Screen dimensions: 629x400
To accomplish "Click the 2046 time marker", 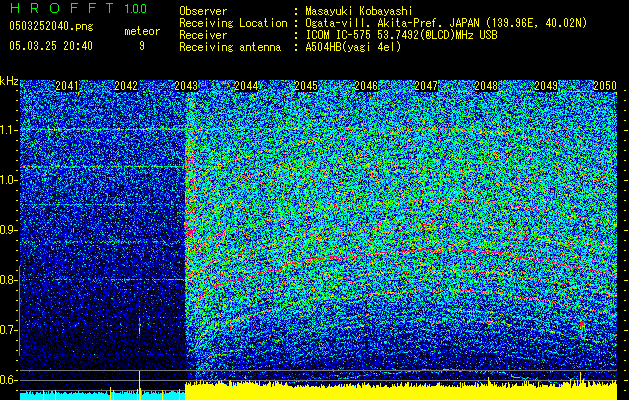I will 366,86.
